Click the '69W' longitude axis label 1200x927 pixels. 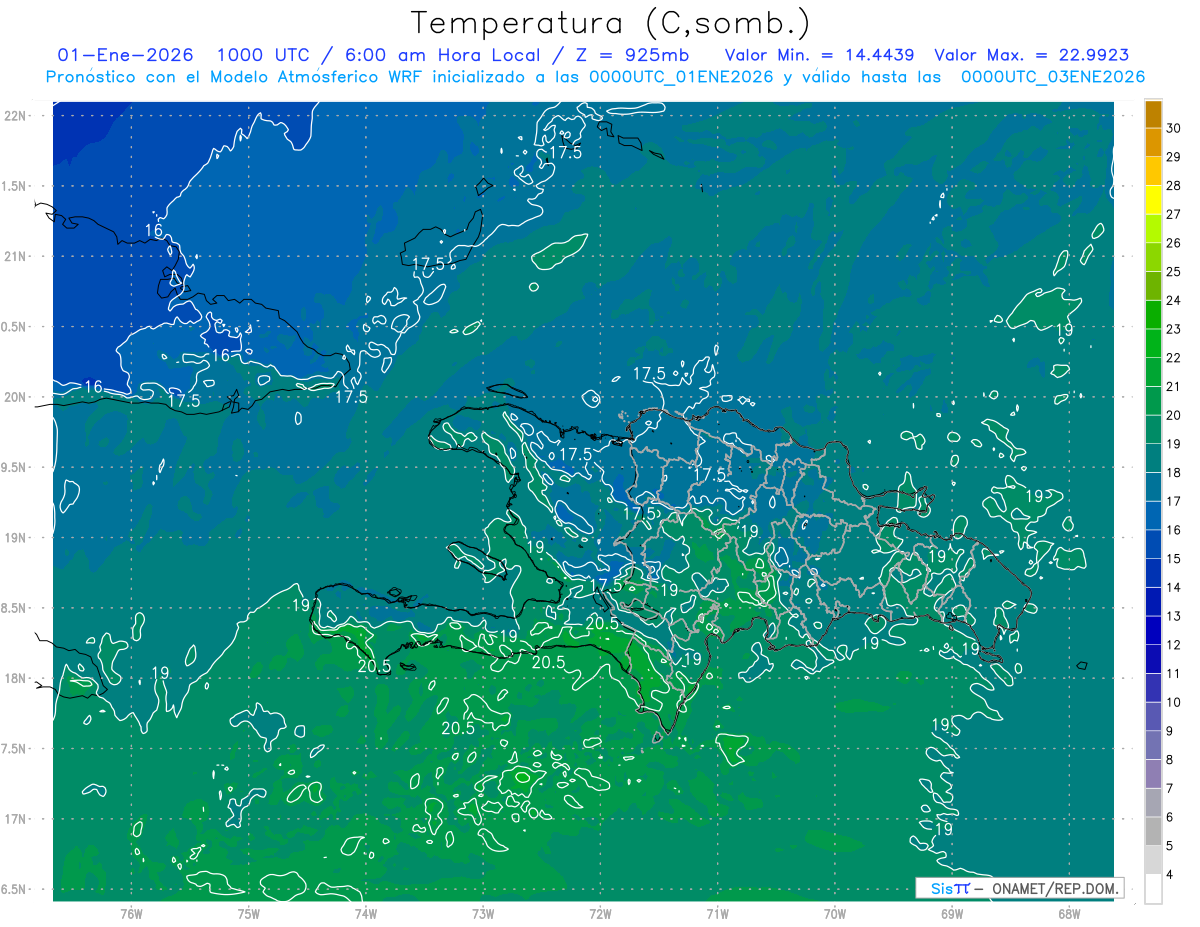[x=951, y=913]
